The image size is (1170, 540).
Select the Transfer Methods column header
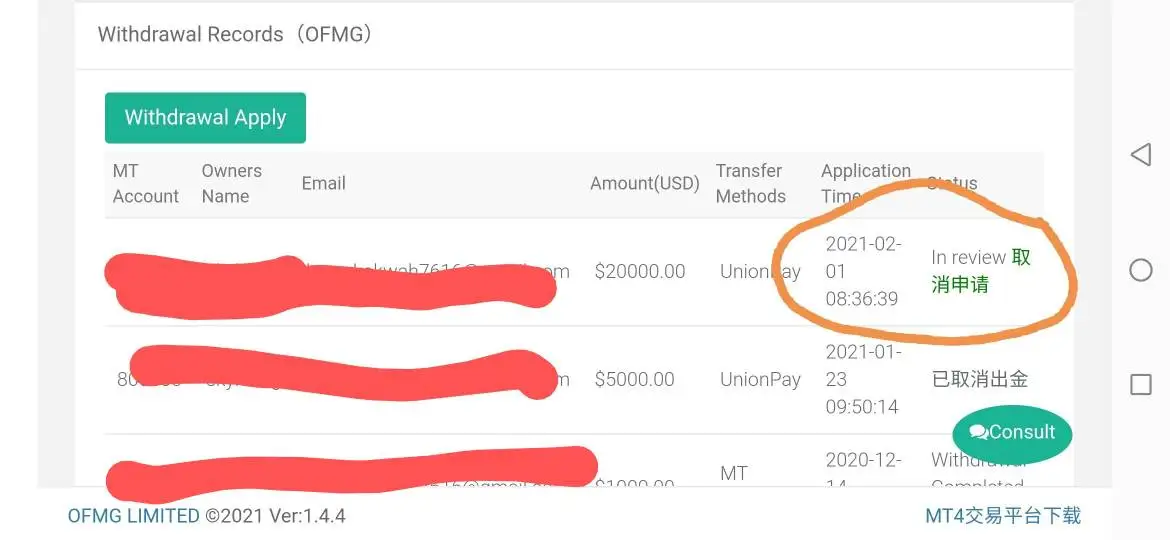[x=751, y=184]
